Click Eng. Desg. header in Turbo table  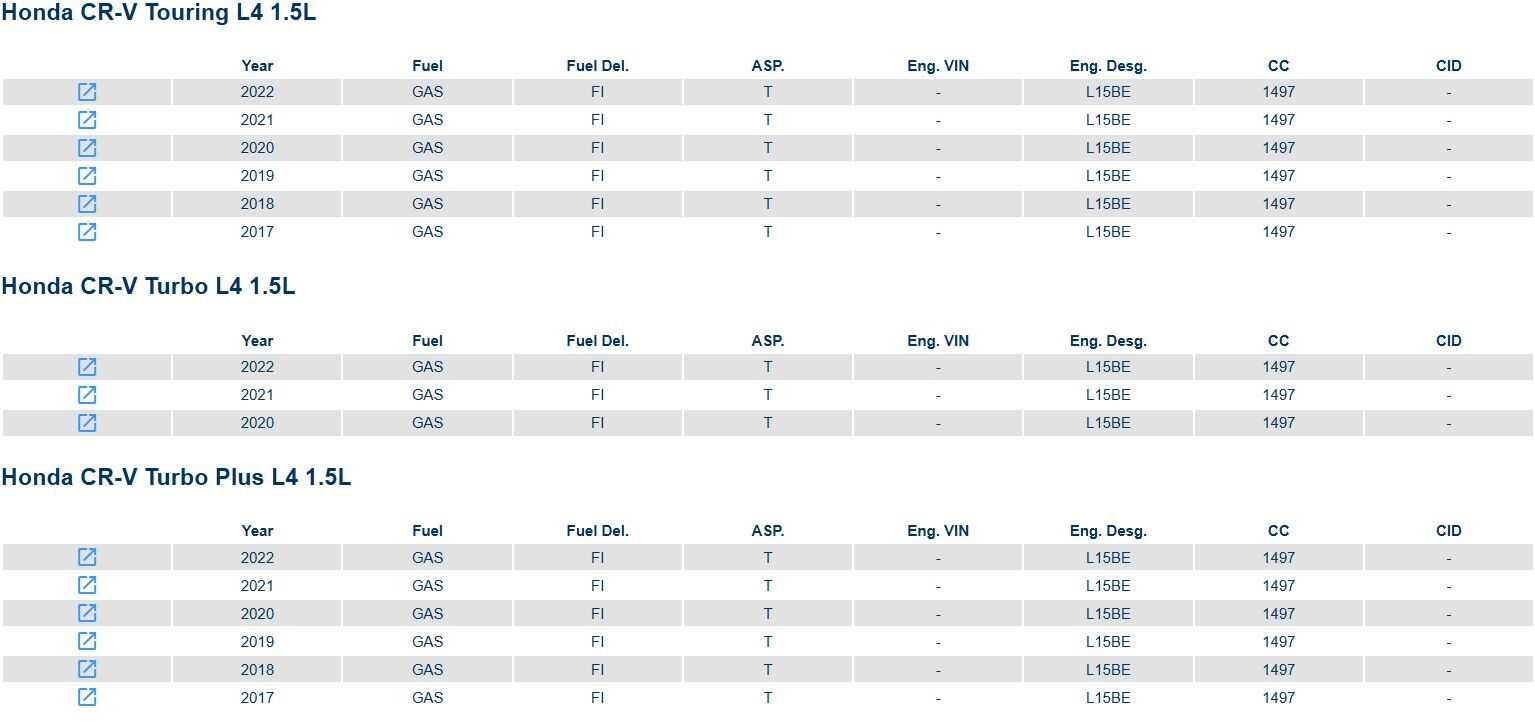coord(1108,341)
